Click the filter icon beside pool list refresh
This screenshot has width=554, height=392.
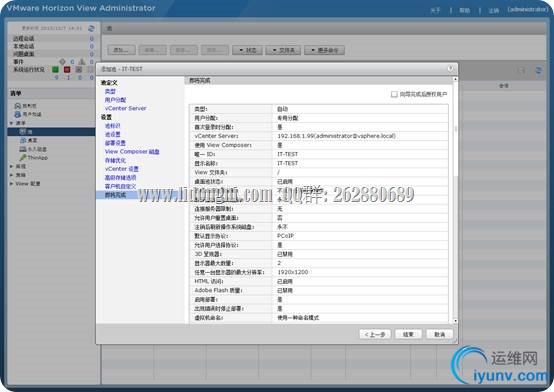tap(522, 71)
